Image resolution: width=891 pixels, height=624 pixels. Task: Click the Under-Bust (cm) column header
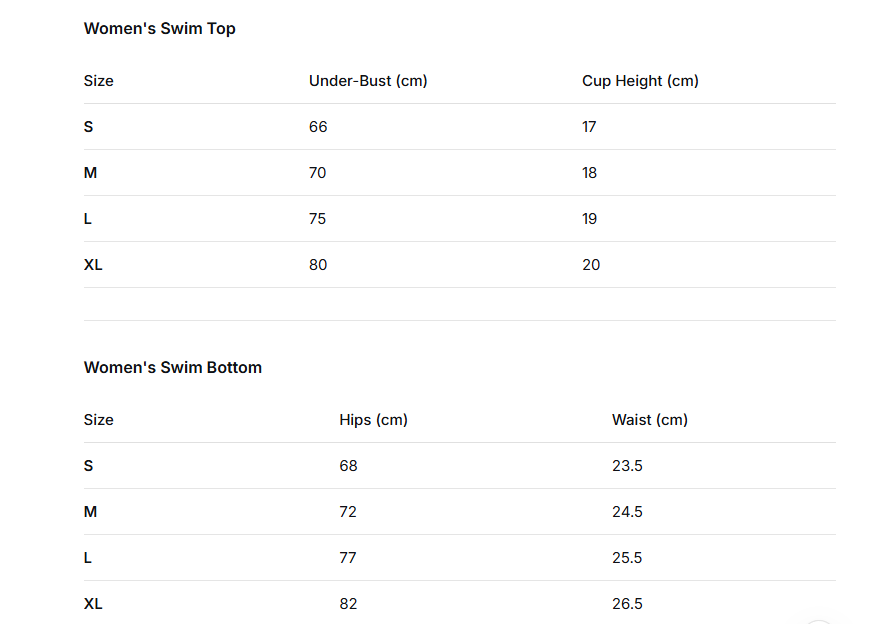coord(368,81)
